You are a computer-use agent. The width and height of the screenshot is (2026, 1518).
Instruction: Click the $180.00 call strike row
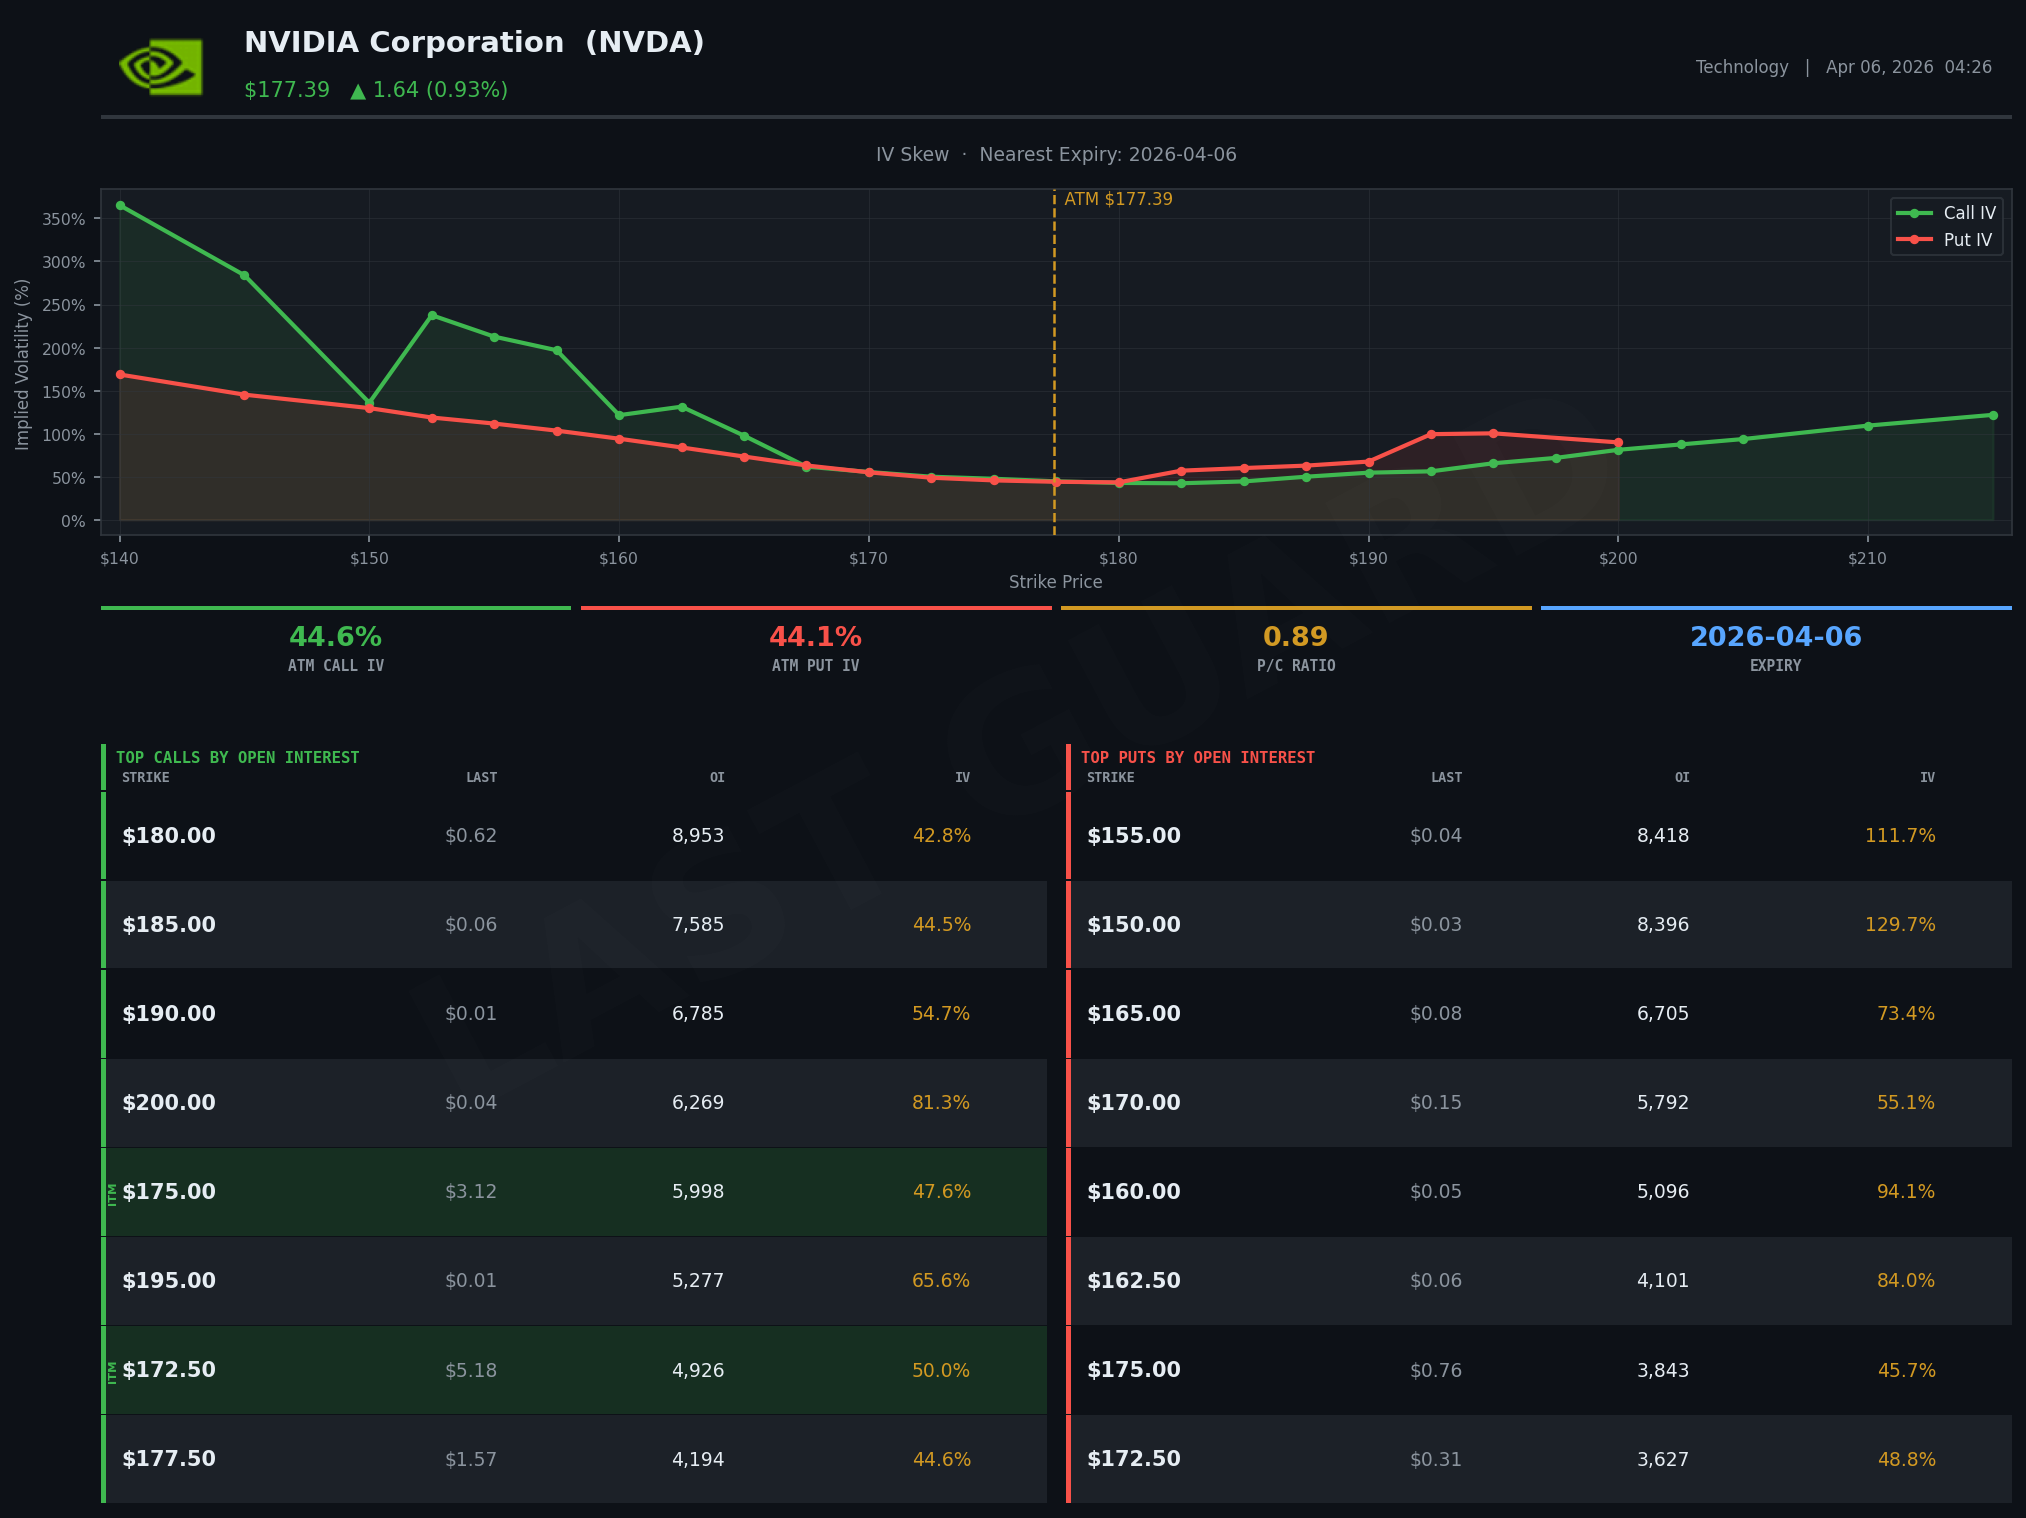(575, 836)
